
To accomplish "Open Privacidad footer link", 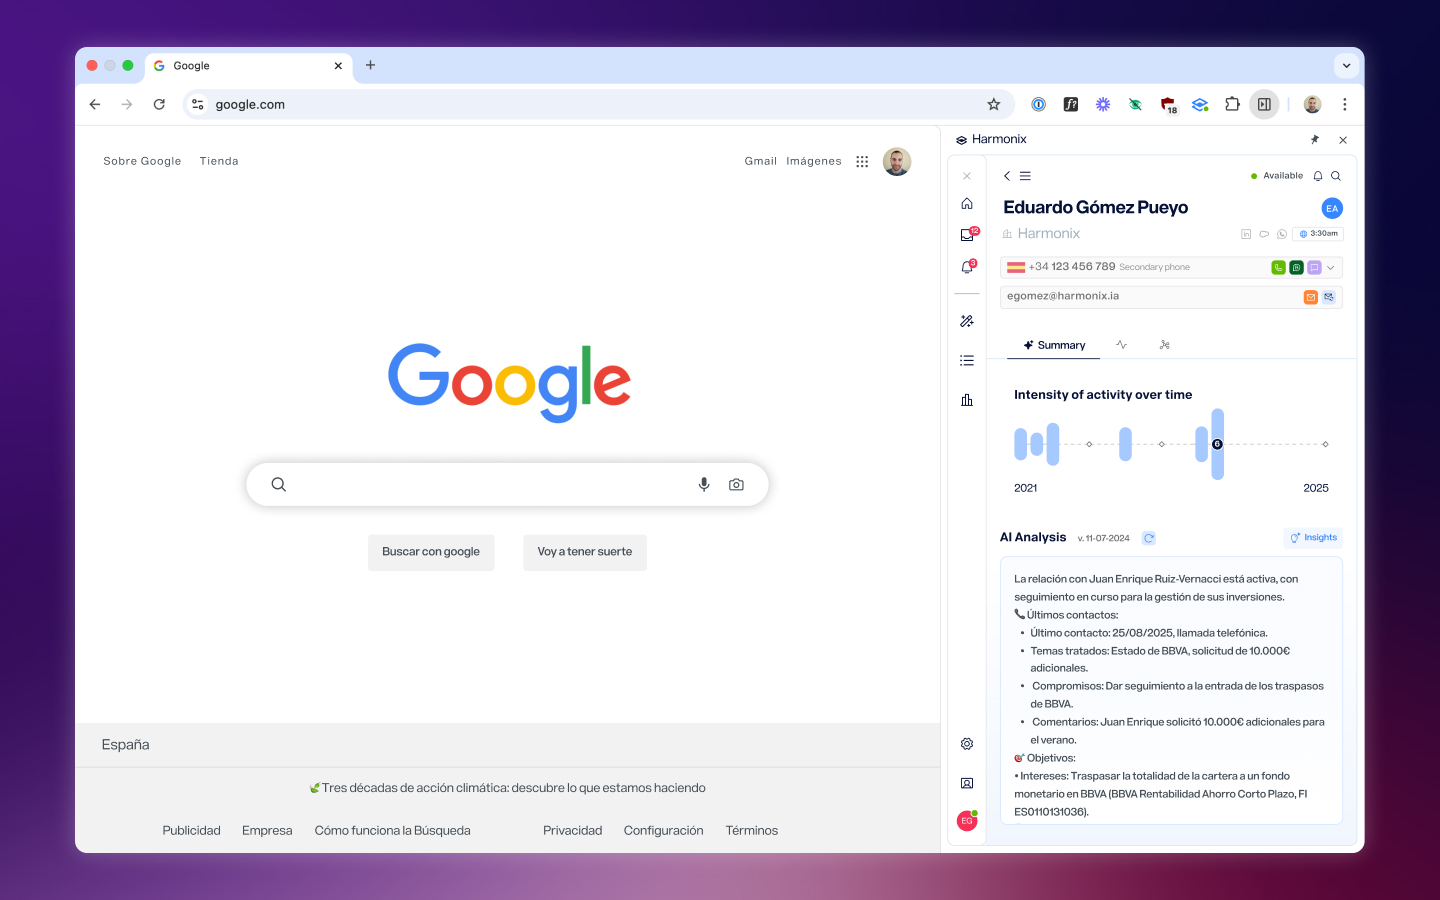I will coord(572,831).
